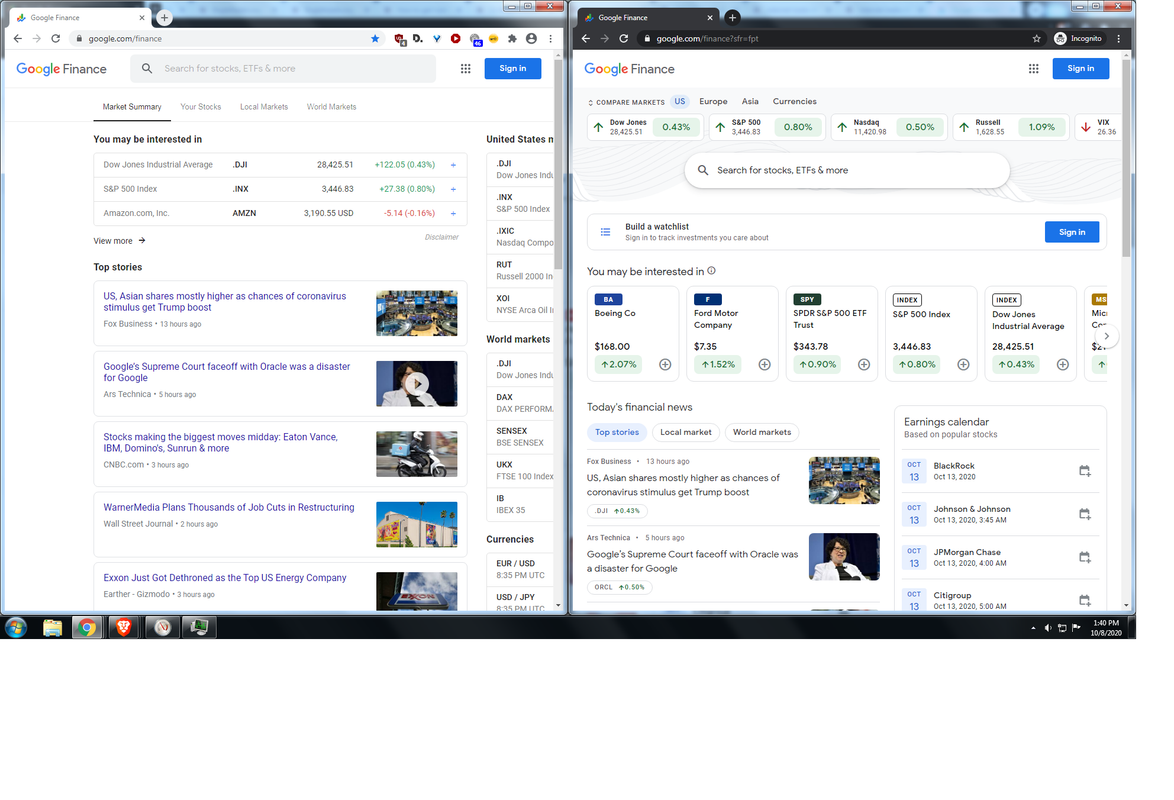Open Dow Jones market chip showing 0.43%
The width and height of the screenshot is (1174, 800).
click(x=645, y=127)
